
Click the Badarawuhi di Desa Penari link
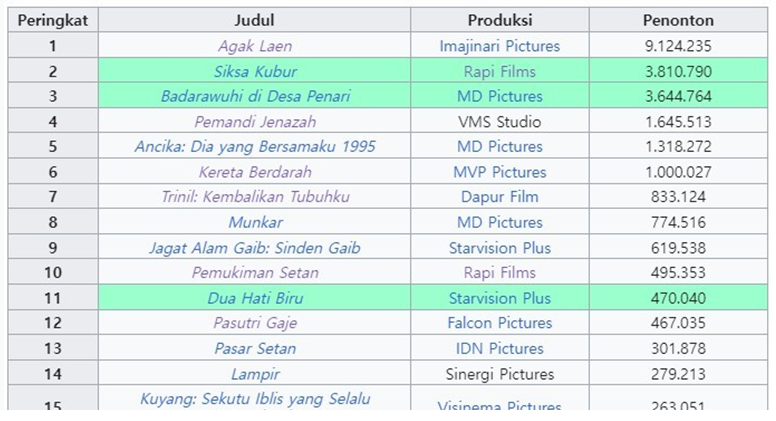[255, 96]
